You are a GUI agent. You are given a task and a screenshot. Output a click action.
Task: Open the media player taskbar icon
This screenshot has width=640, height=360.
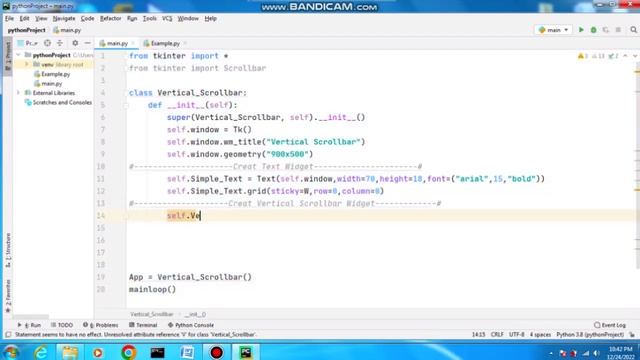(98, 352)
